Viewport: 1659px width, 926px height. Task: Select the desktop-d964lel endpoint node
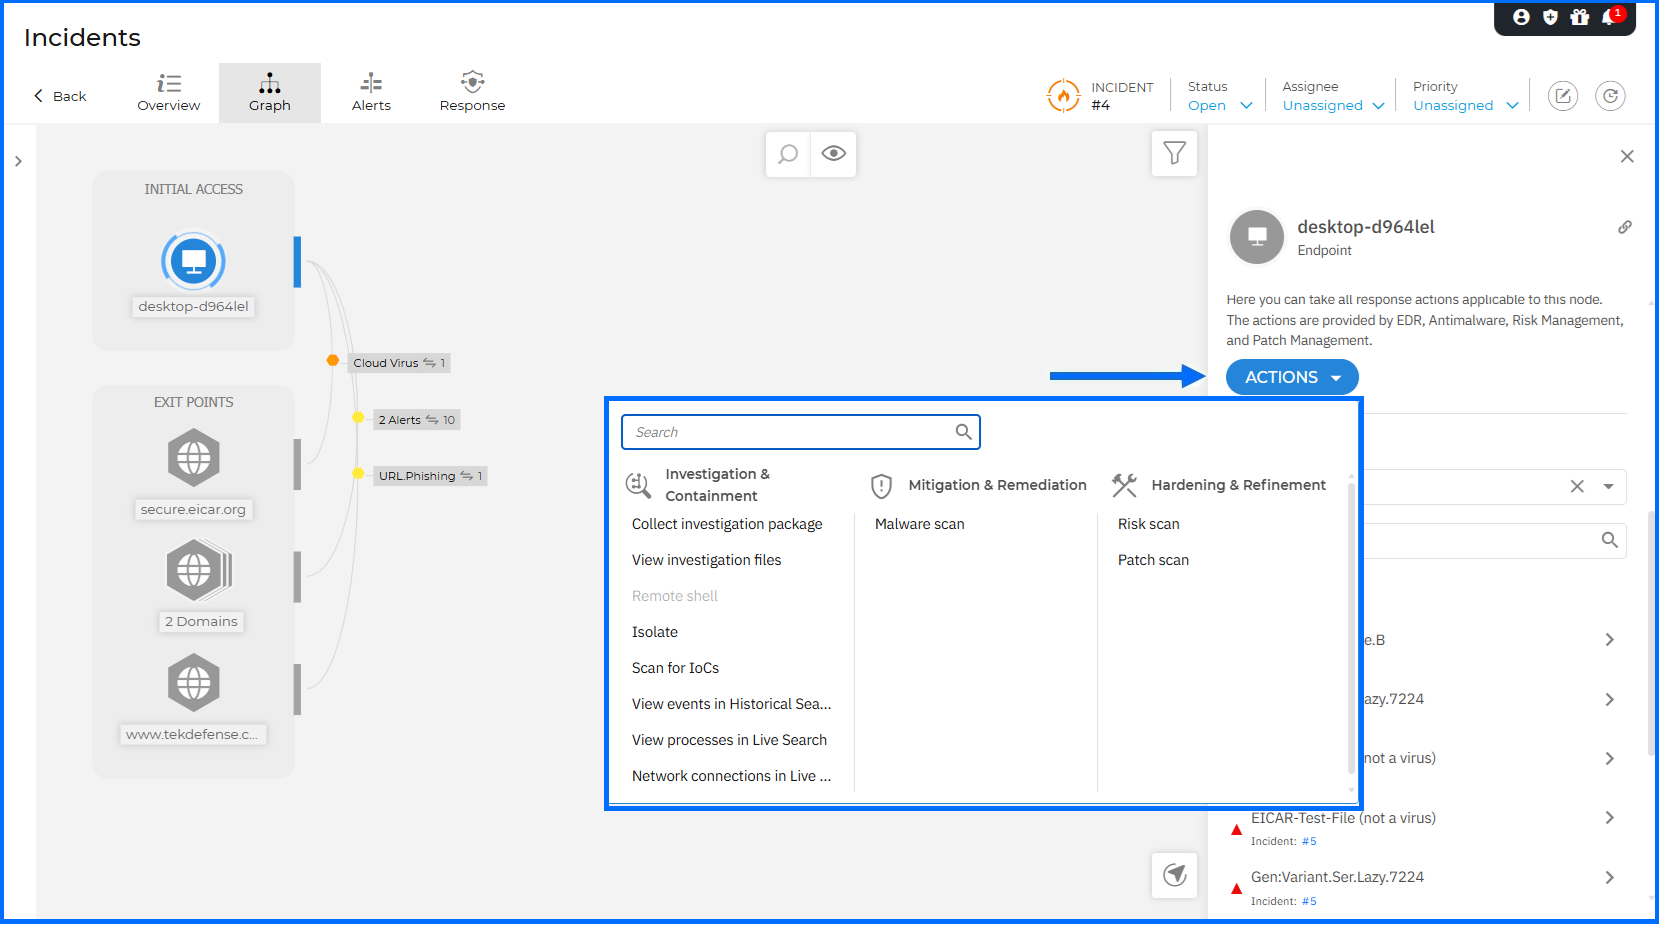(193, 262)
